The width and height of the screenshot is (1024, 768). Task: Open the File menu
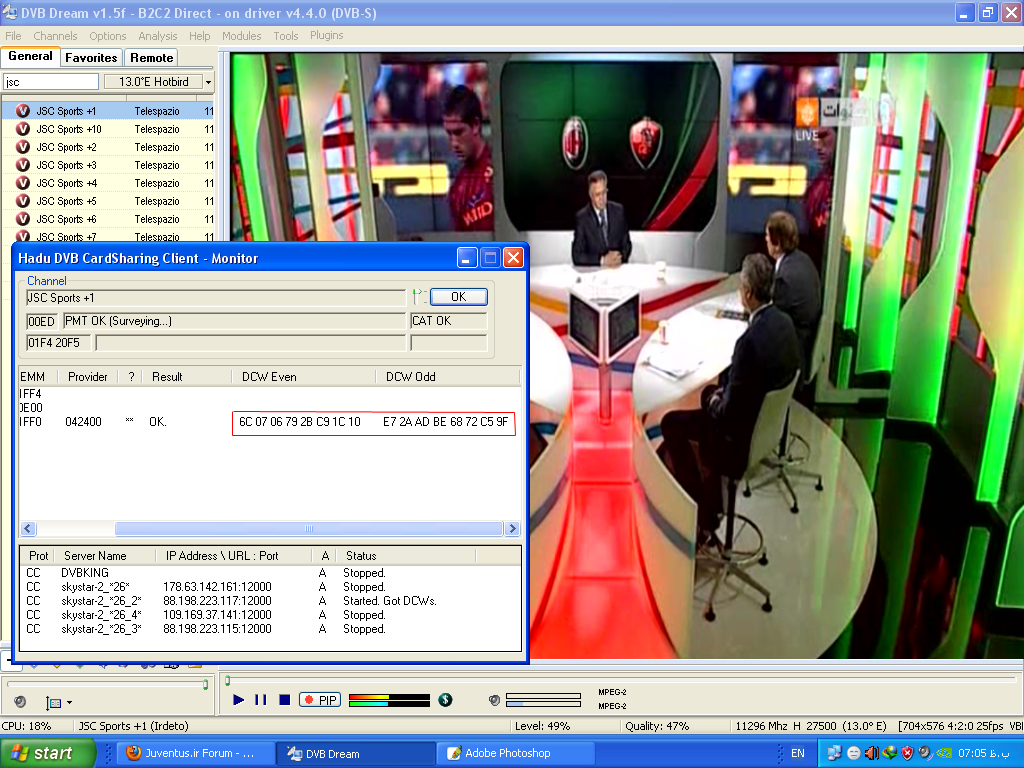(x=13, y=36)
